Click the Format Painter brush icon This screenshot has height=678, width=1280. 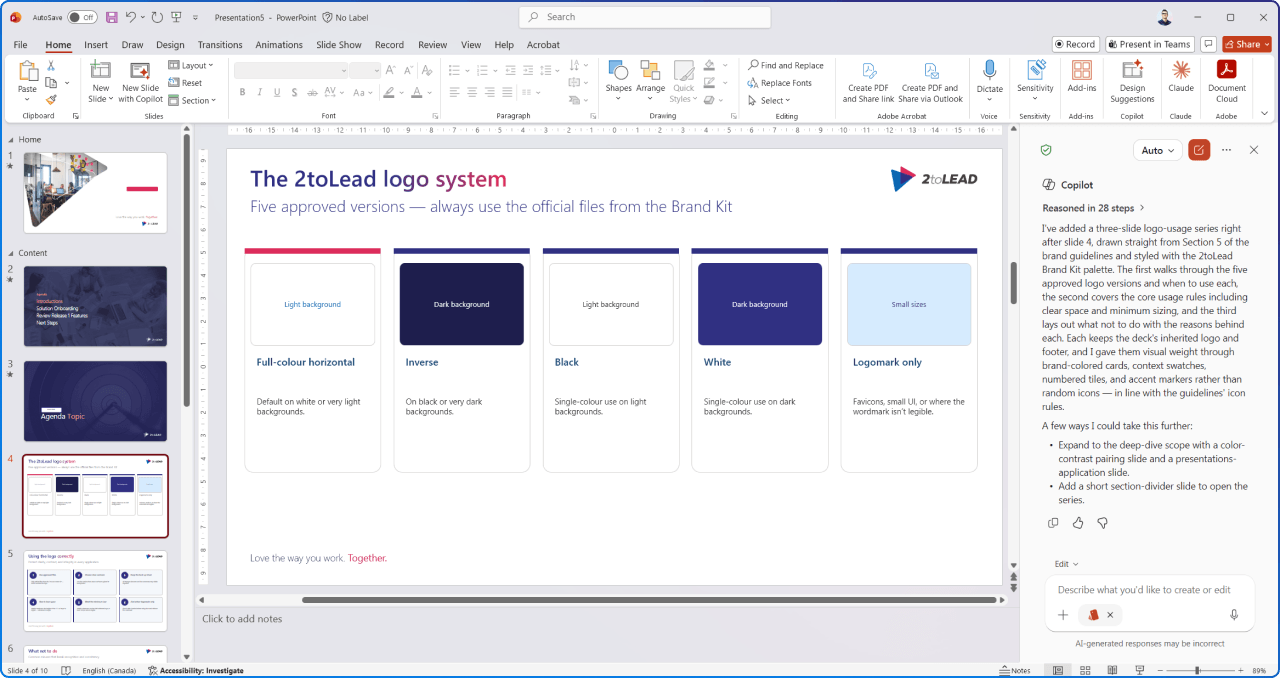(52, 99)
